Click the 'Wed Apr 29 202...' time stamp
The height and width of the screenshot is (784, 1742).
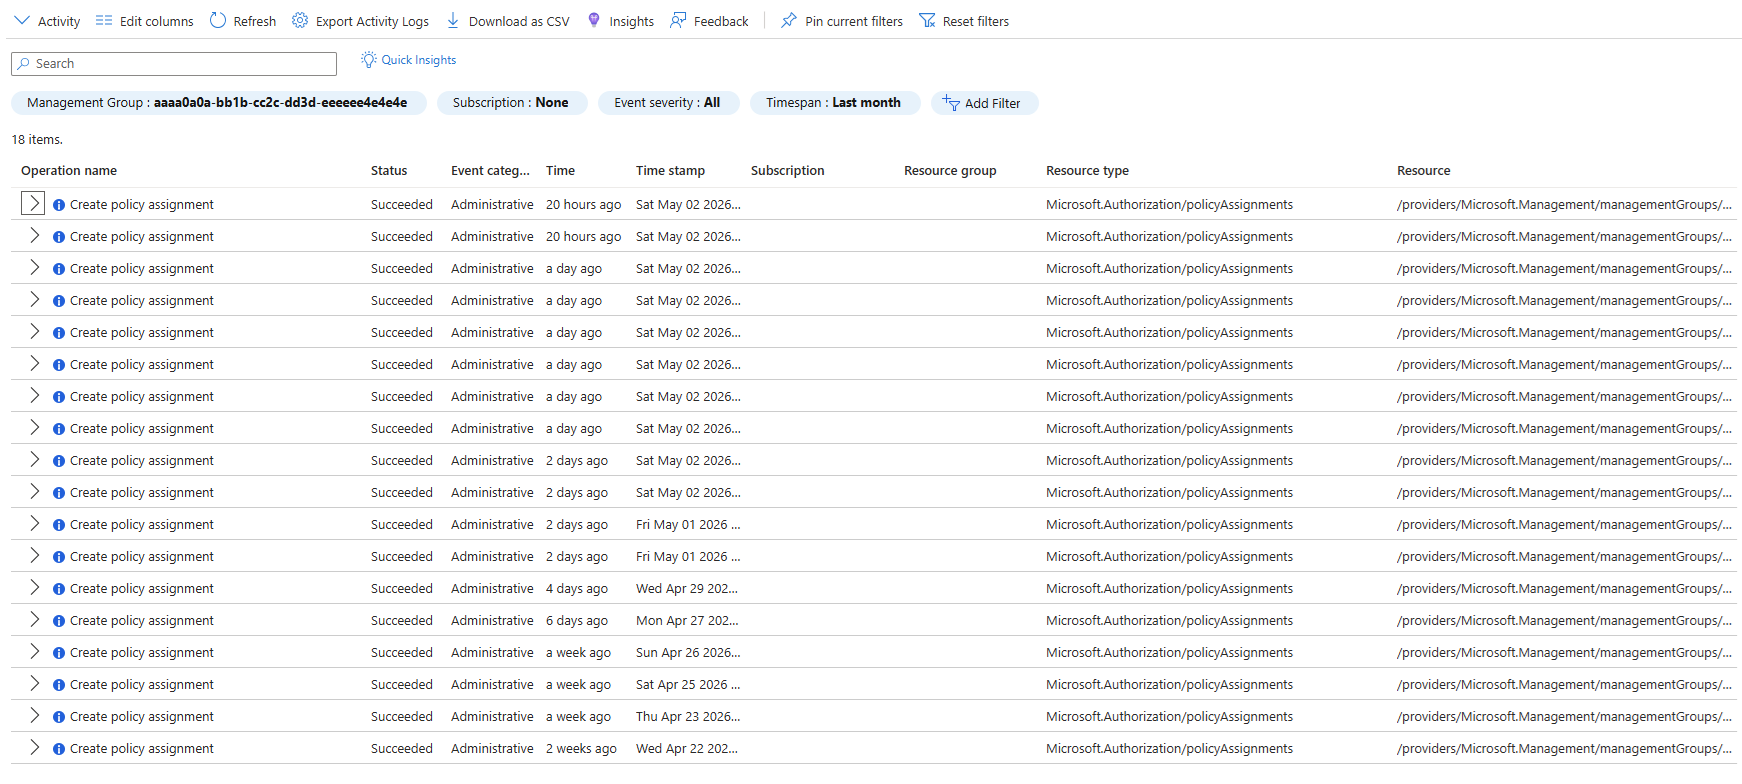point(687,589)
